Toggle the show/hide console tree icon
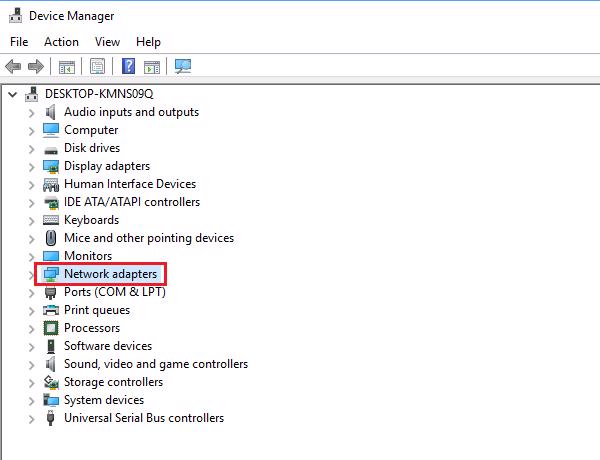The width and height of the screenshot is (600, 460). tap(67, 67)
